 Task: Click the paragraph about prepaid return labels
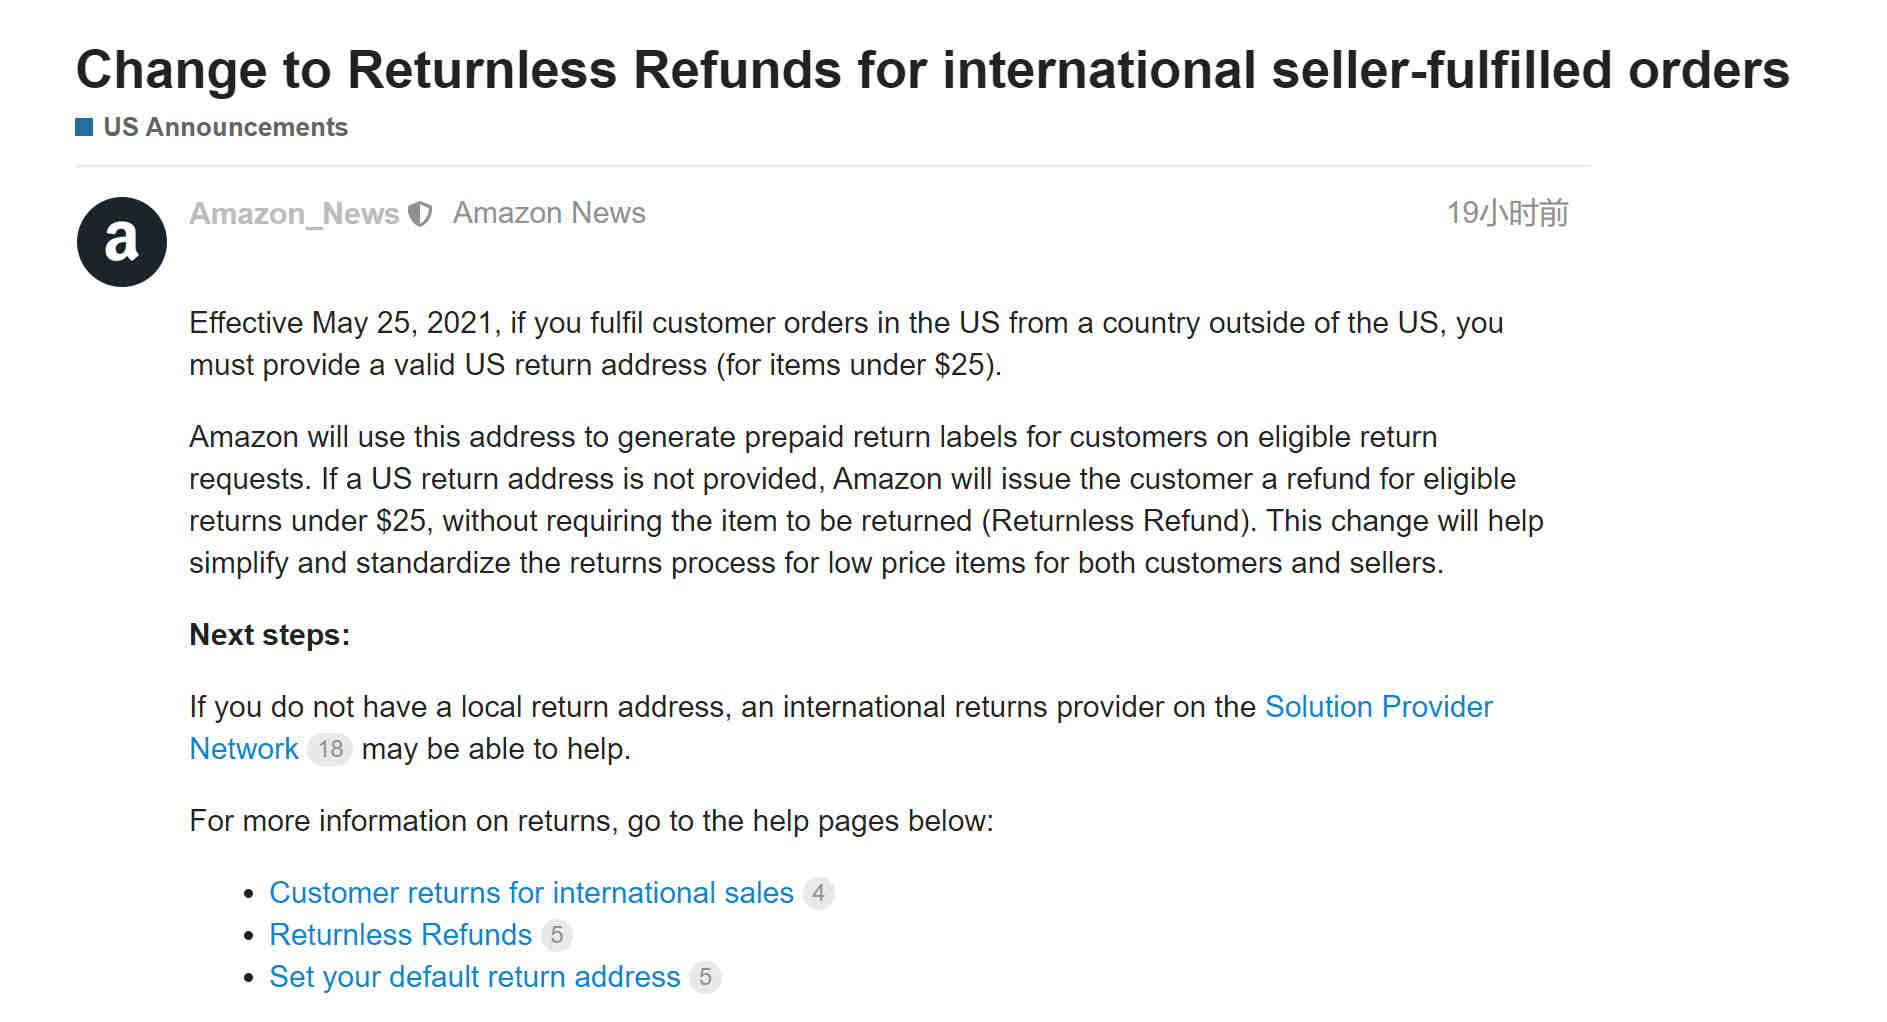(866, 500)
